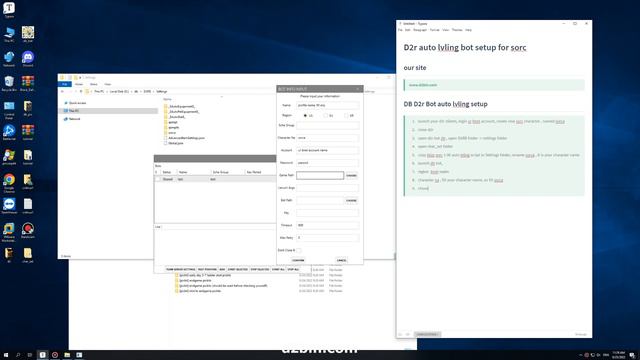Tick the Dont Close checkbox
This screenshot has width=640, height=360.
coord(299,250)
